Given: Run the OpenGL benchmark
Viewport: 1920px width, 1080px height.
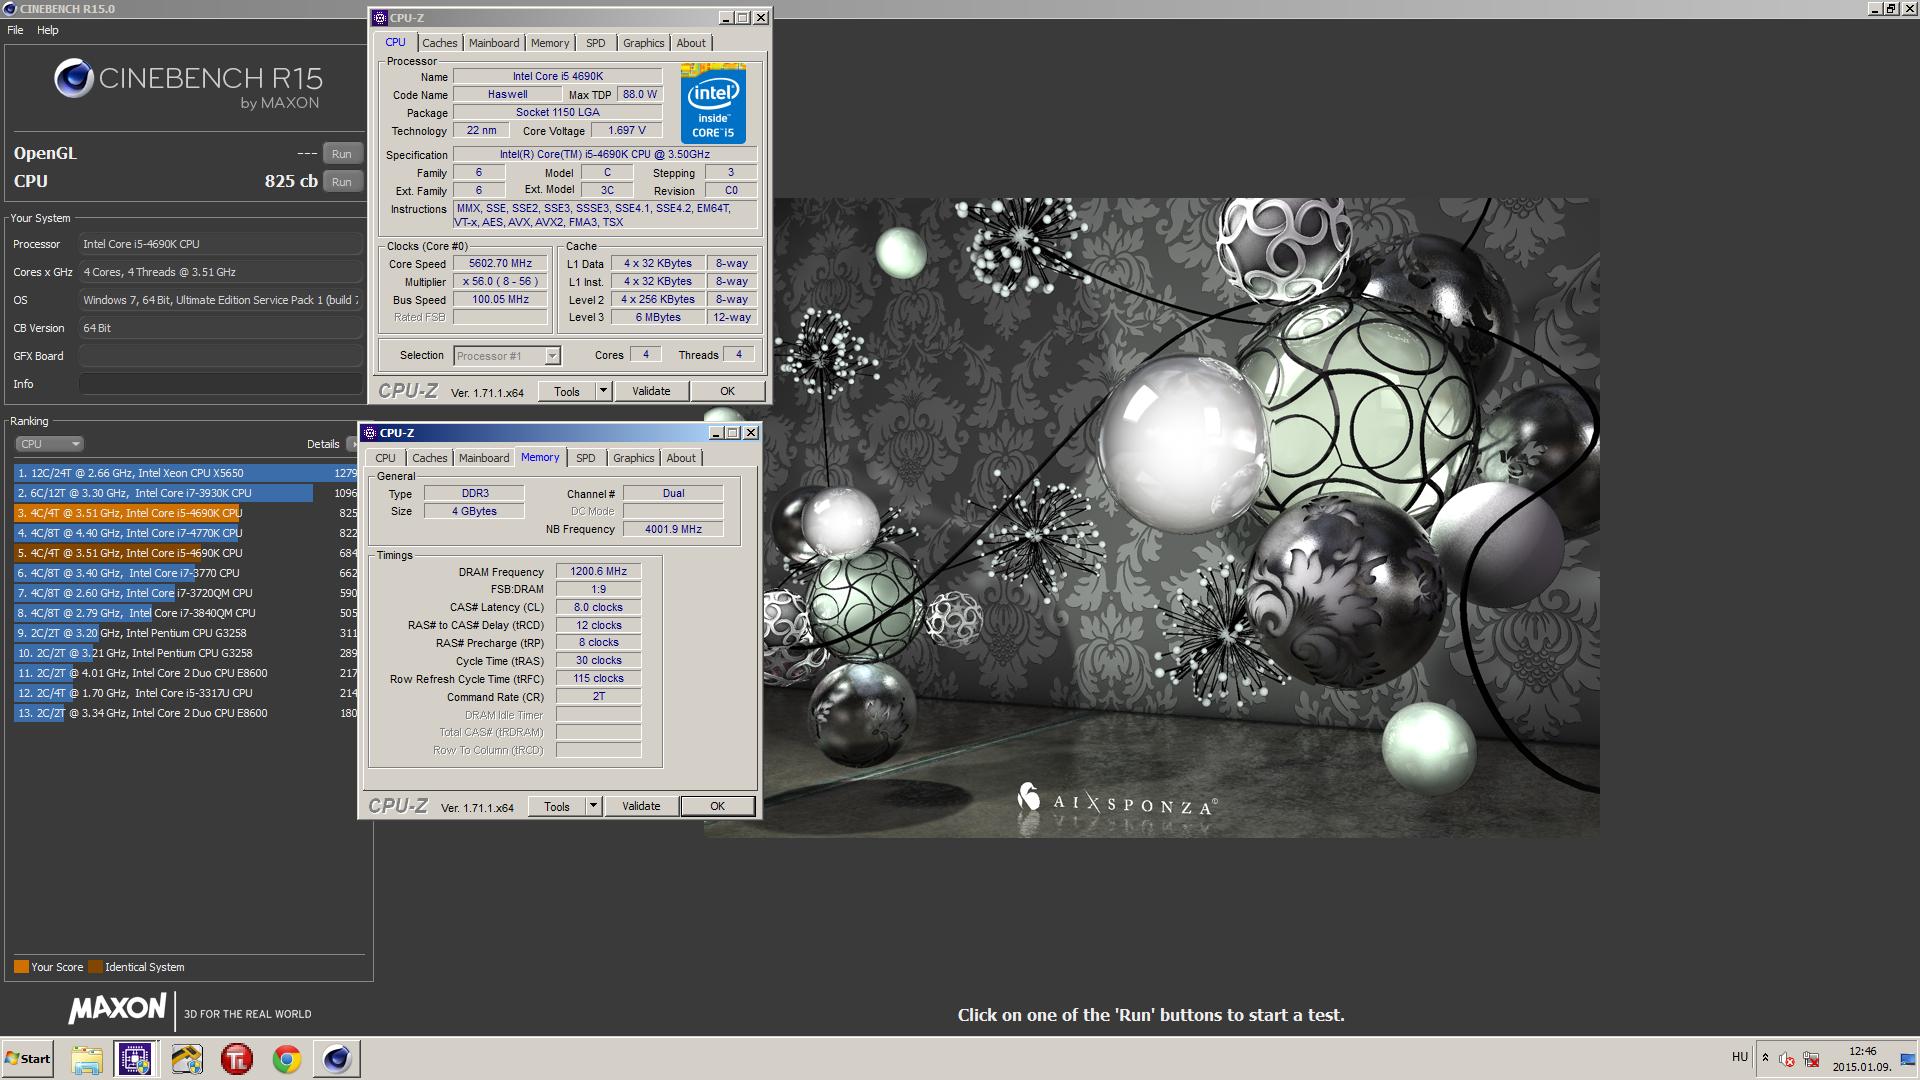Looking at the screenshot, I should 342,154.
